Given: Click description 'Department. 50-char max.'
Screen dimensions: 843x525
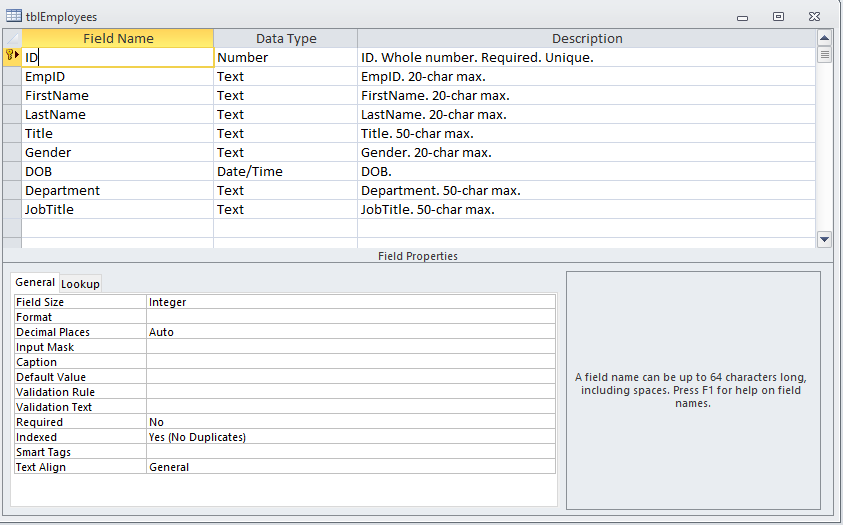Looking at the screenshot, I should [x=587, y=190].
